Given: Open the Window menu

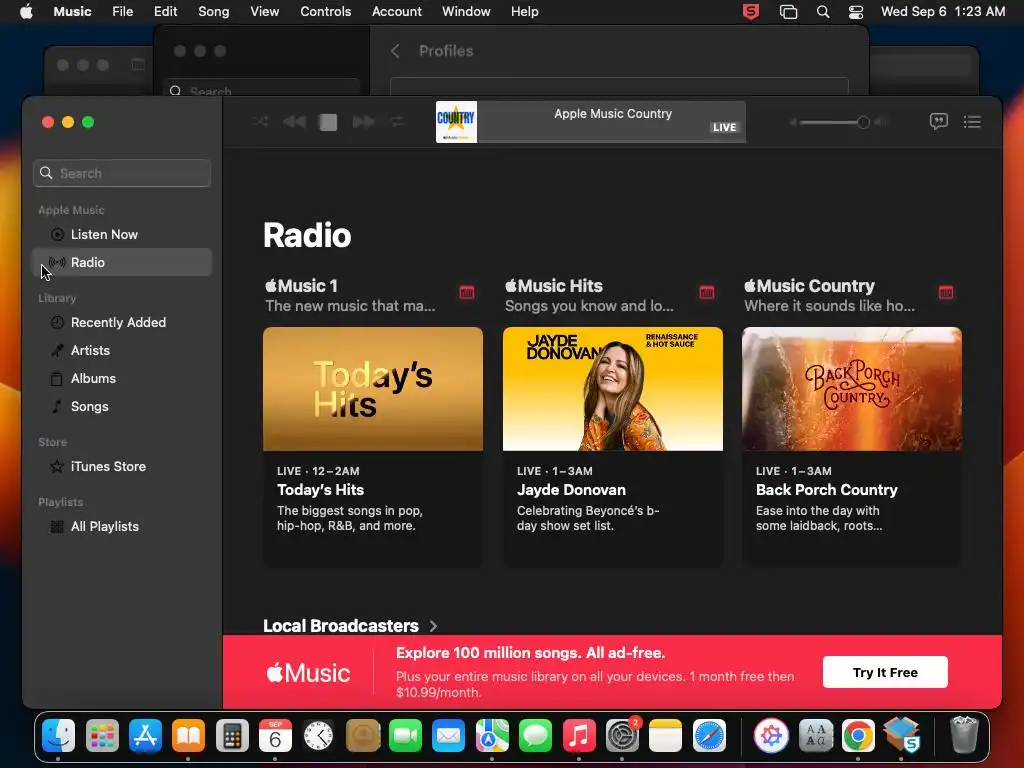Looking at the screenshot, I should [466, 12].
